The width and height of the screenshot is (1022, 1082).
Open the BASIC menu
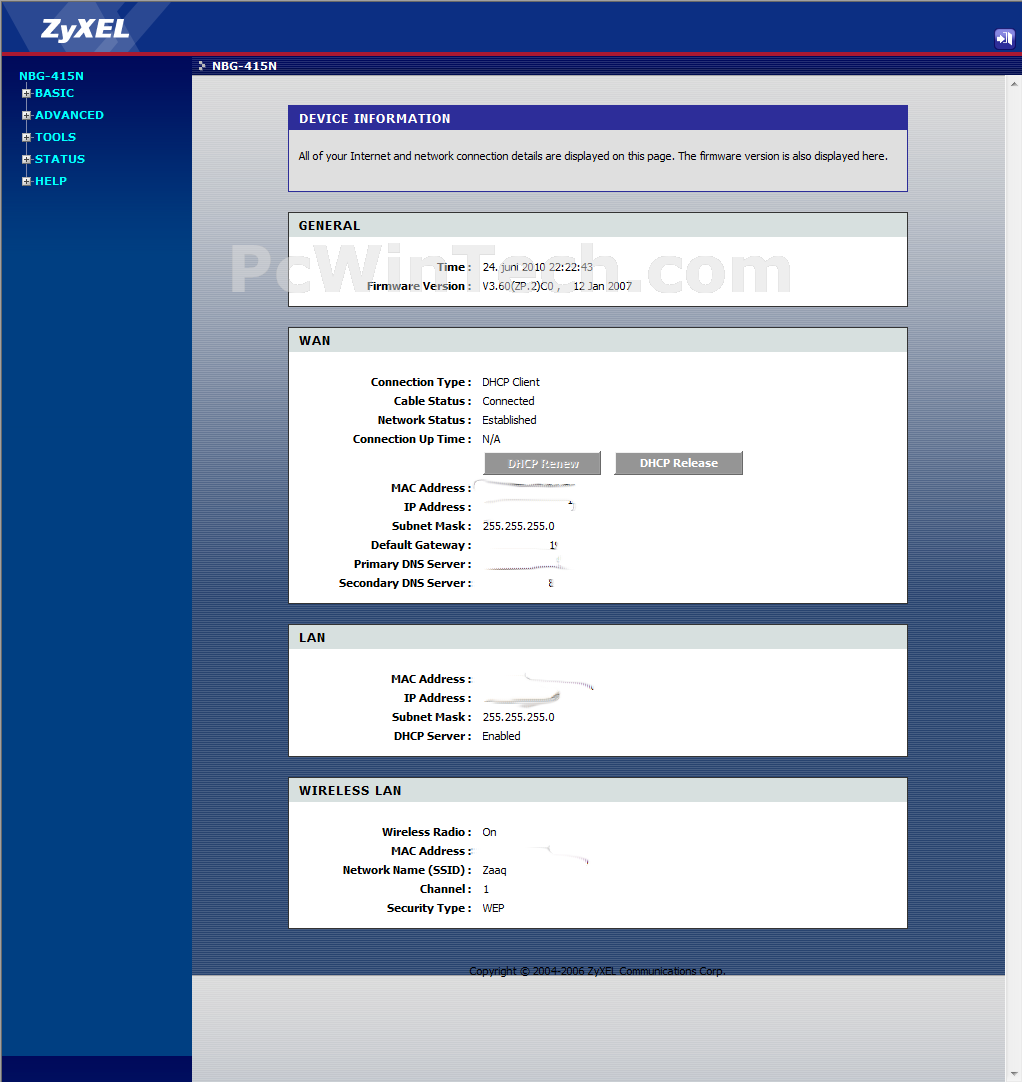[x=55, y=93]
